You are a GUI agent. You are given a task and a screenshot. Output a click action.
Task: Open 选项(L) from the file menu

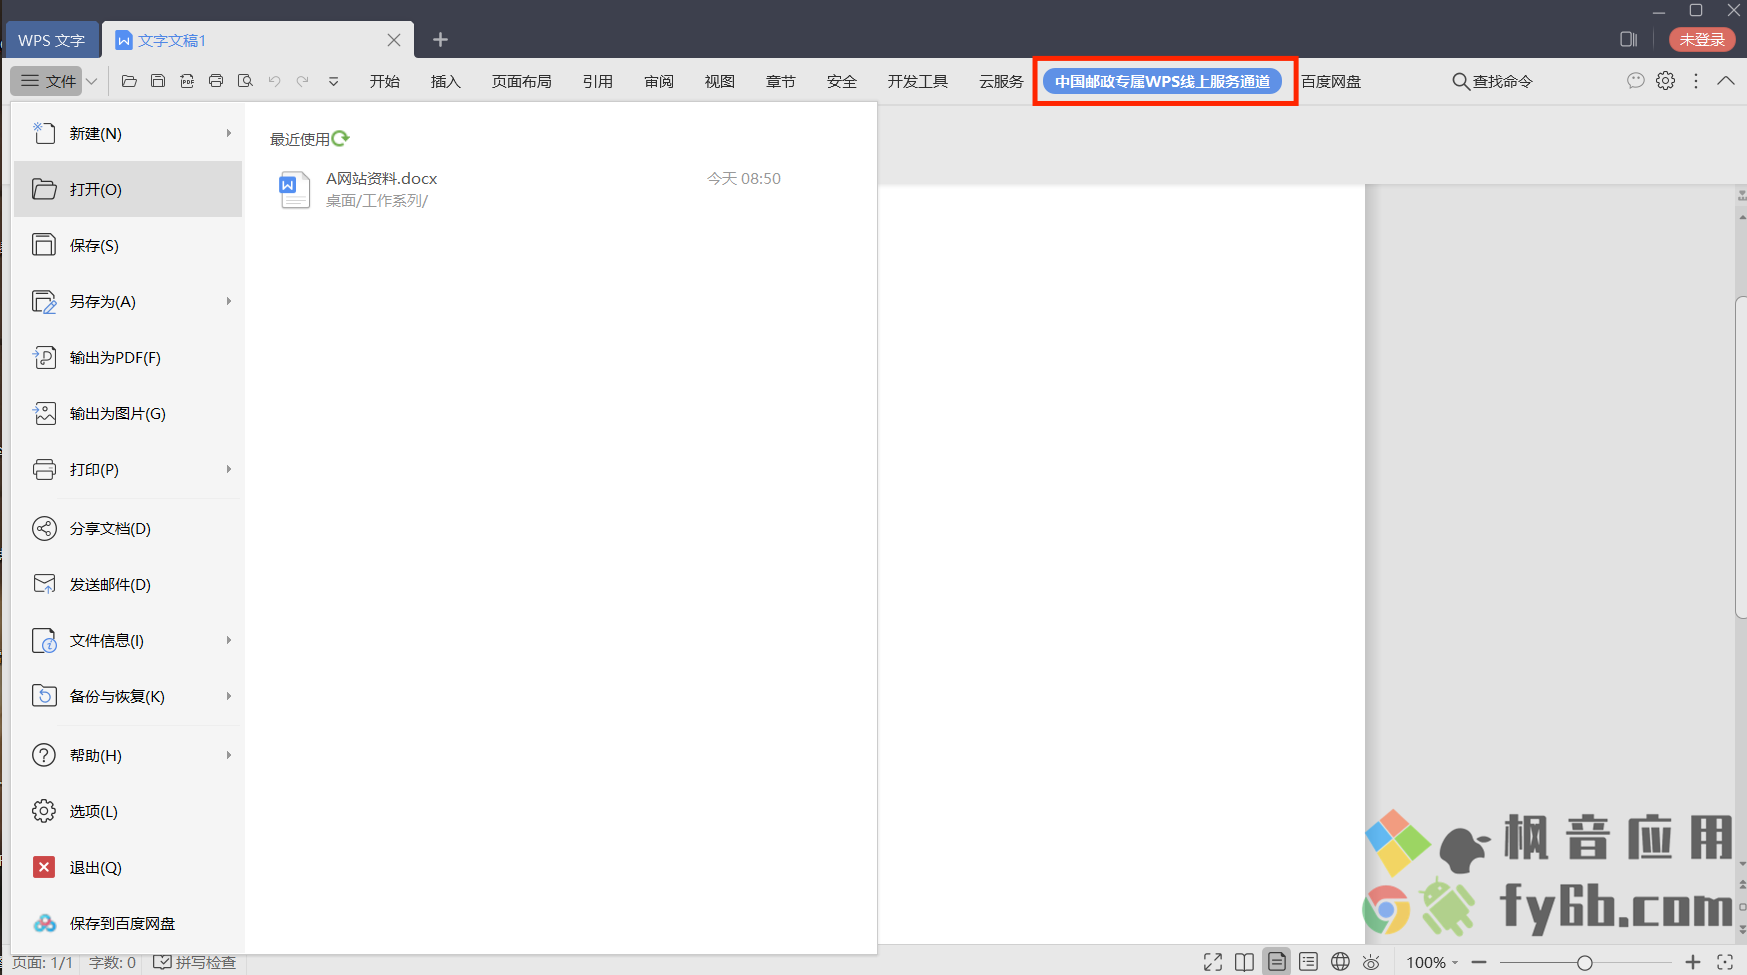coord(128,811)
